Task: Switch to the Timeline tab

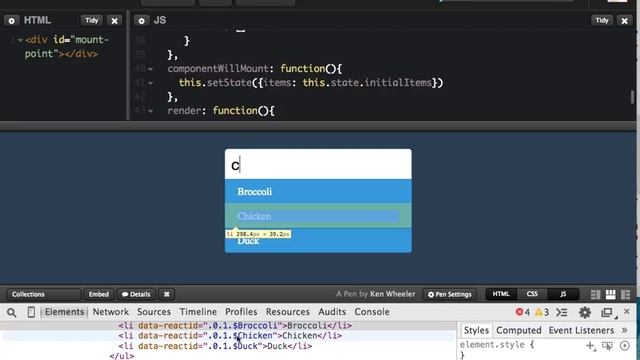Action: pyautogui.click(x=198, y=312)
